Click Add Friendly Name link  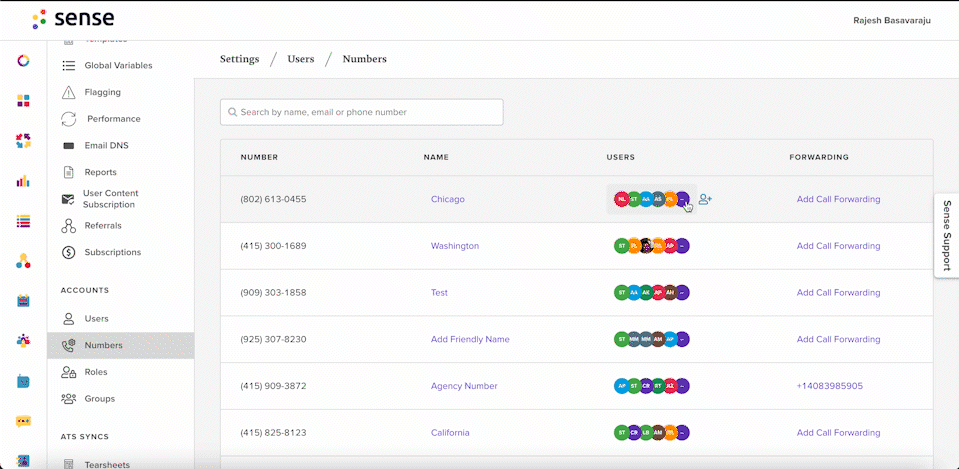pos(470,339)
